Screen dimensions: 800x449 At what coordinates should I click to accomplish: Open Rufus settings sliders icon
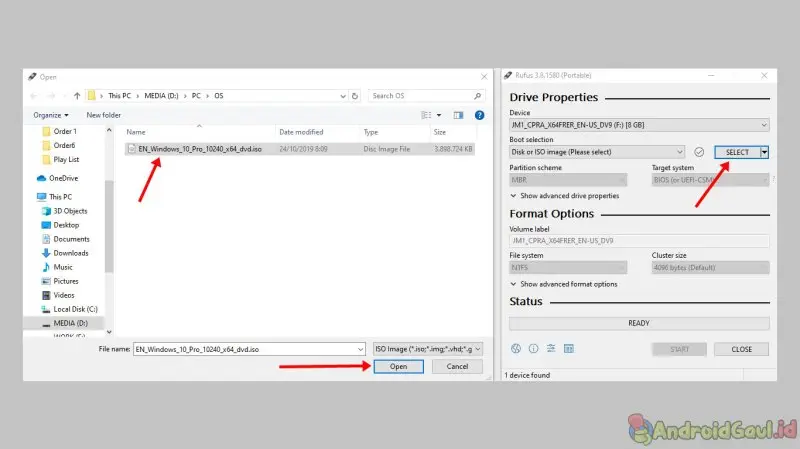pyautogui.click(x=551, y=348)
